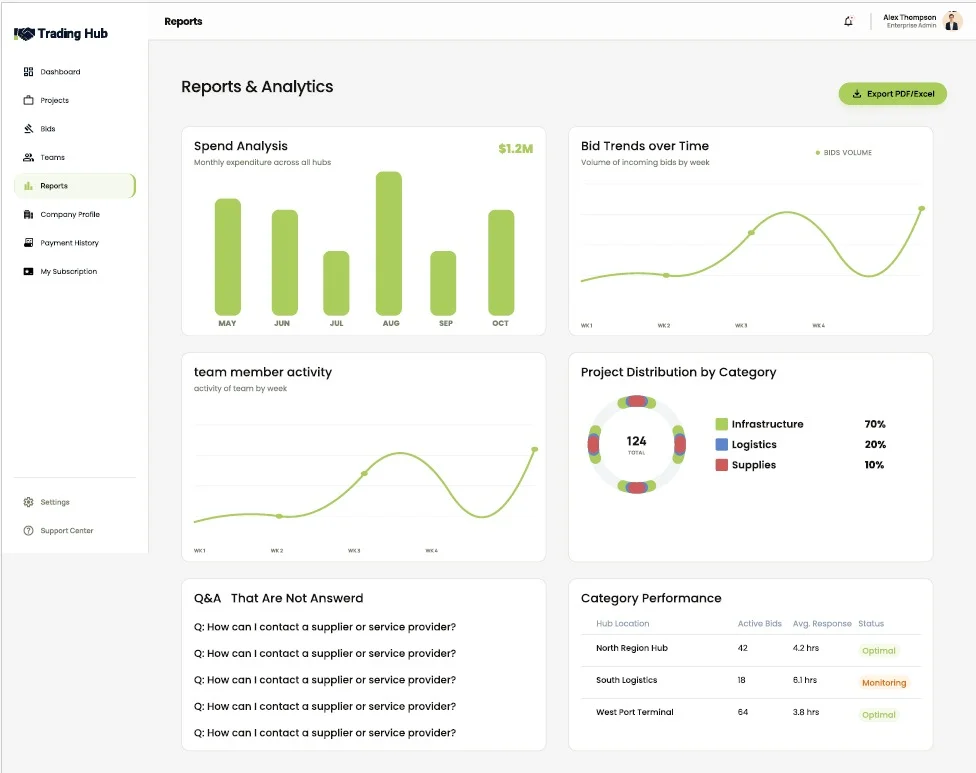Open Support Center question mark icon

tap(28, 531)
